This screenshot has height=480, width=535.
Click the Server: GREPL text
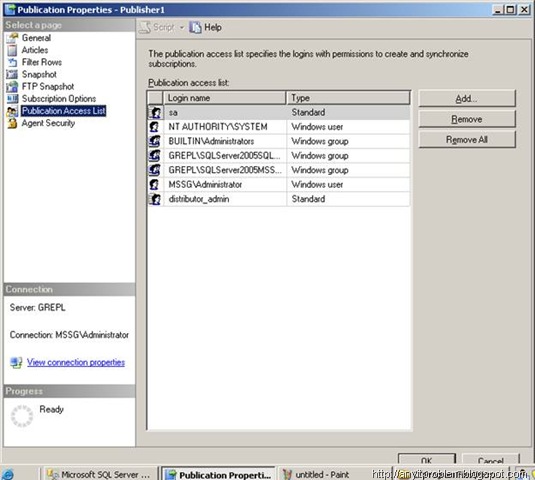click(x=38, y=308)
